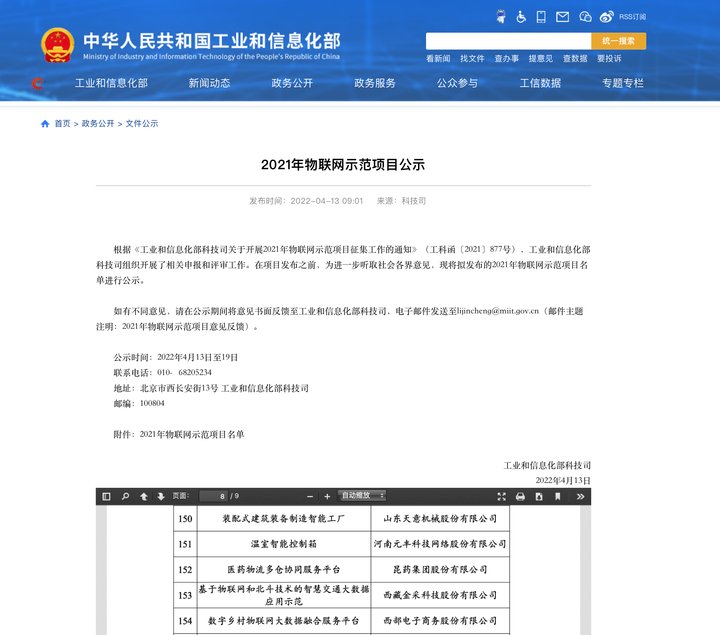720x635 pixels.
Task: Click the 统一搜索 search button
Action: click(x=619, y=41)
